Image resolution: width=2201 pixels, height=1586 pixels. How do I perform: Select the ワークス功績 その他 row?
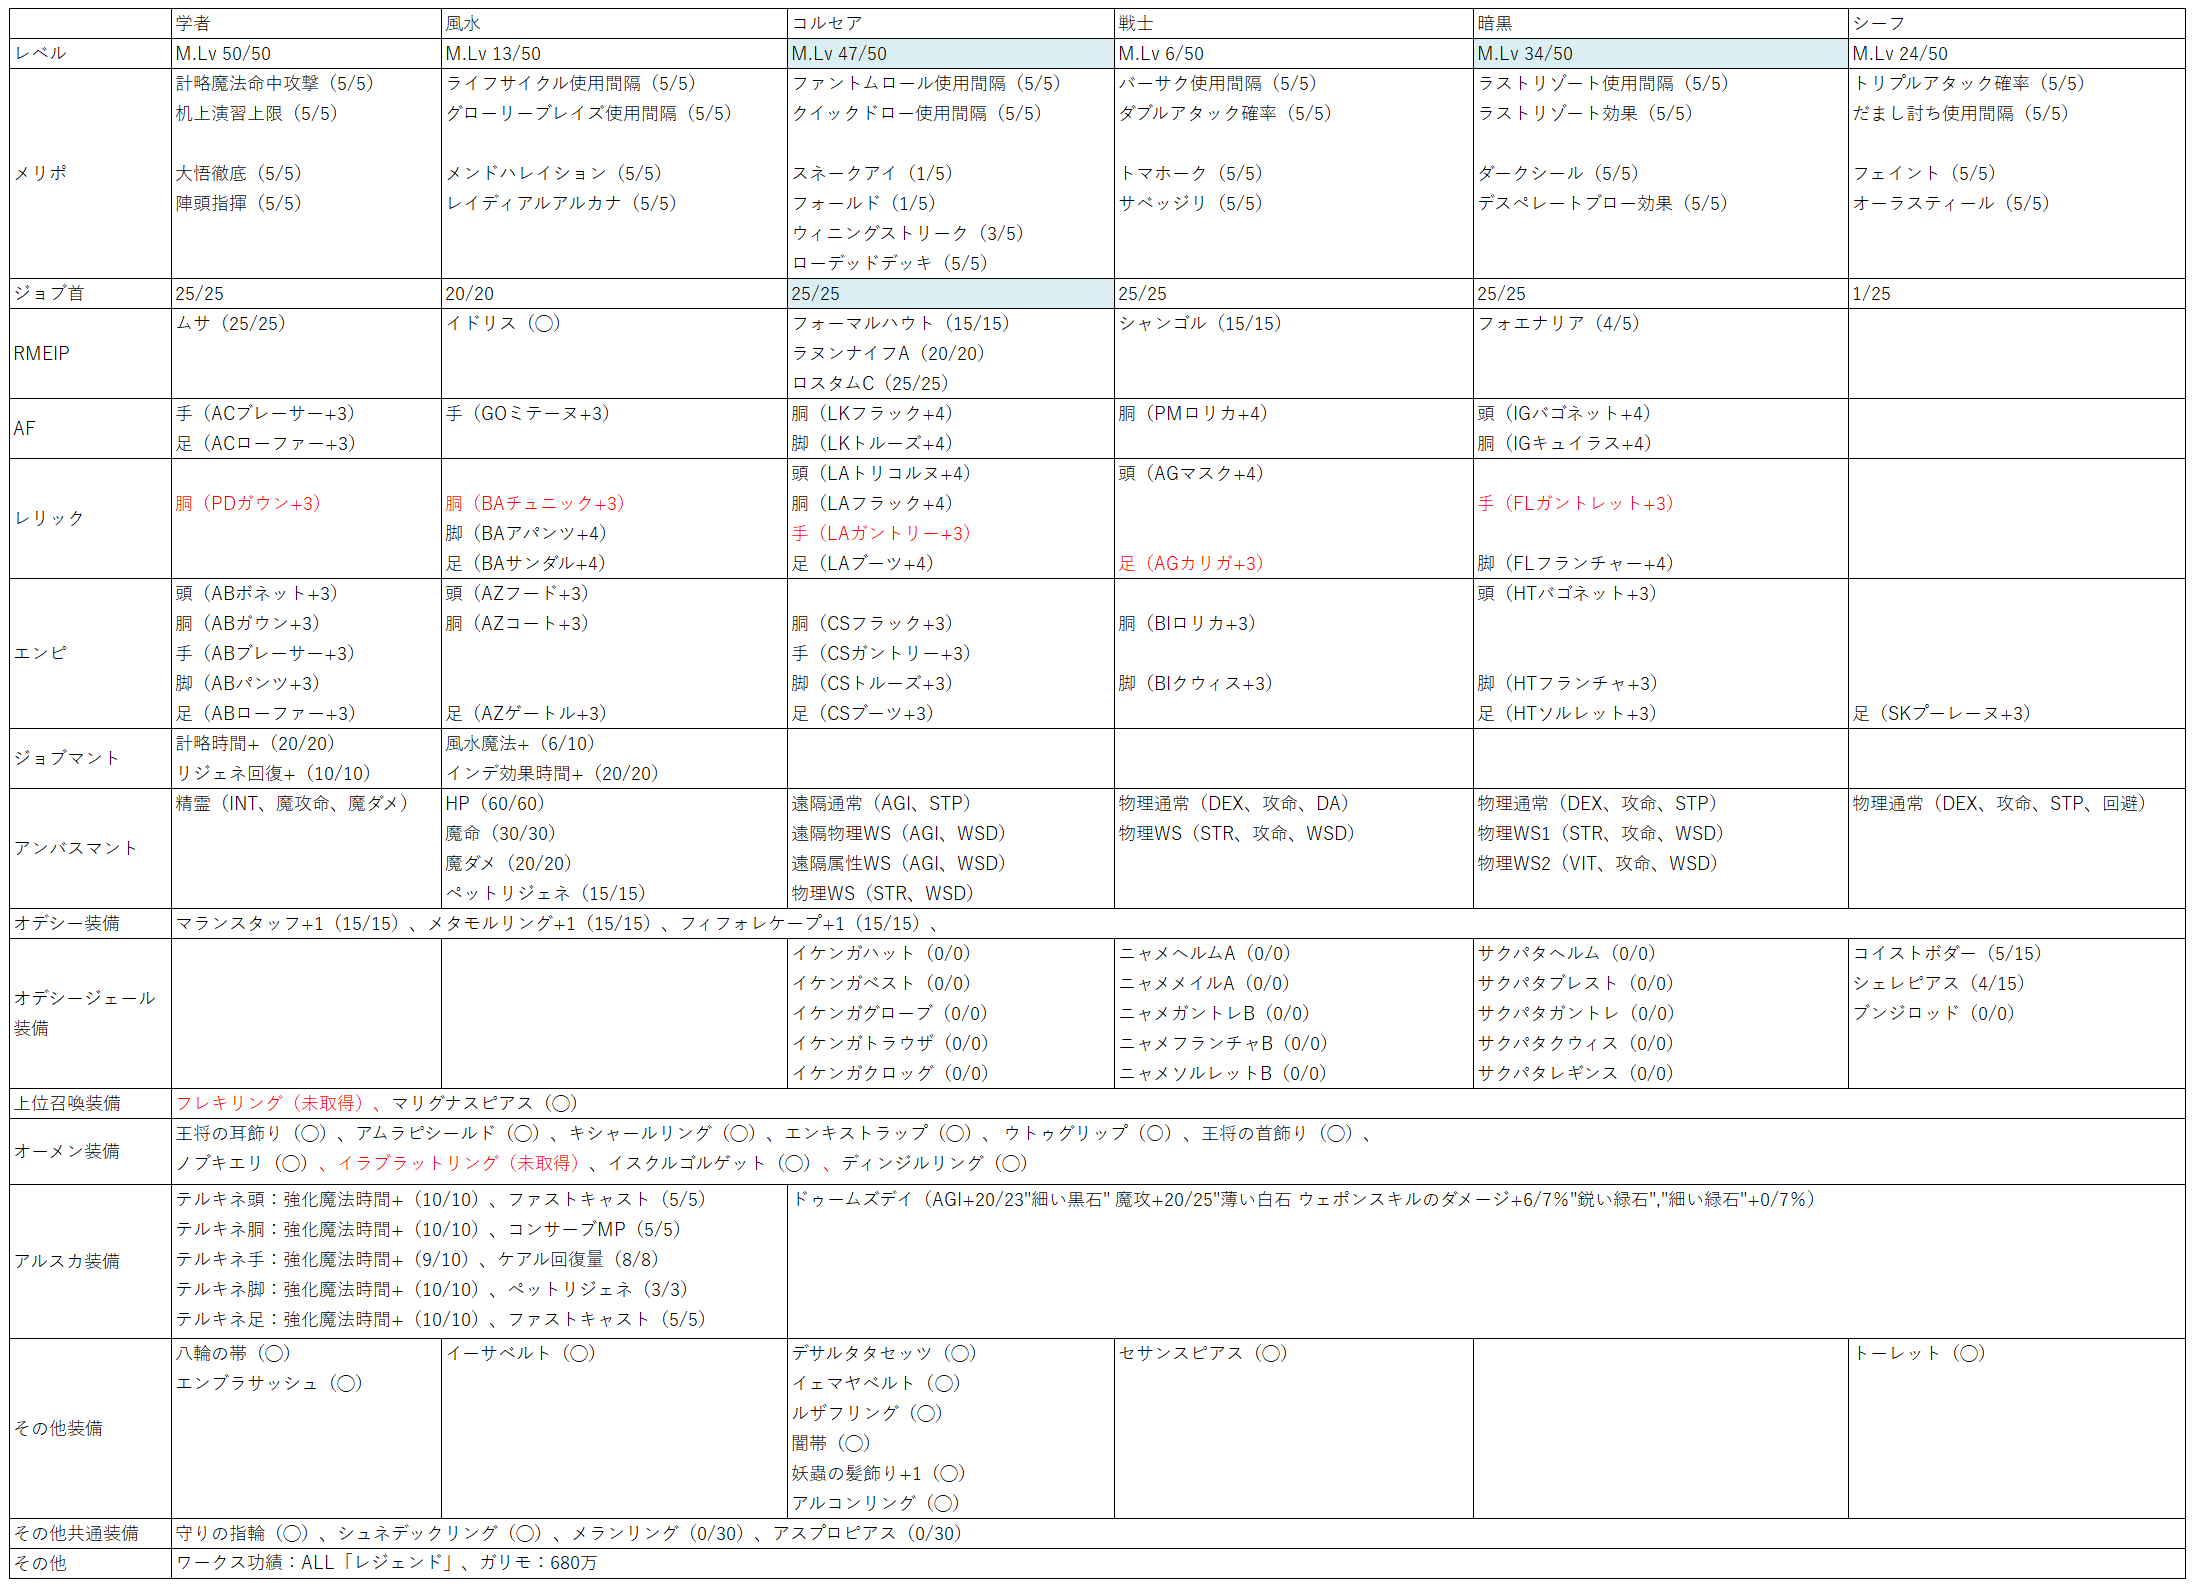pos(386,1563)
